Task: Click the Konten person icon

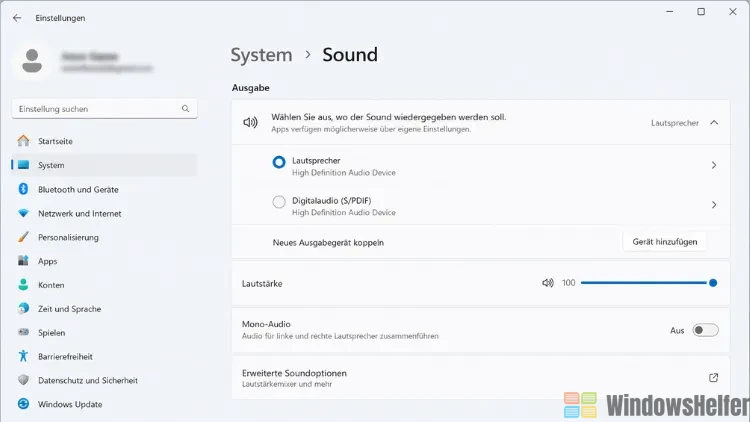Action: pyautogui.click(x=23, y=284)
